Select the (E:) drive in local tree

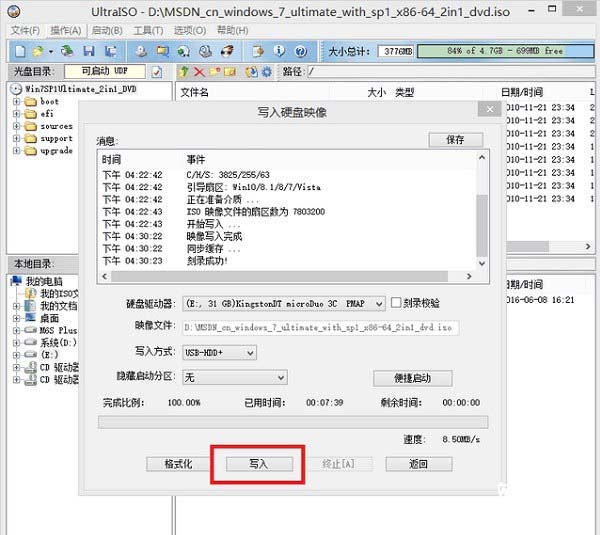pyautogui.click(x=50, y=355)
